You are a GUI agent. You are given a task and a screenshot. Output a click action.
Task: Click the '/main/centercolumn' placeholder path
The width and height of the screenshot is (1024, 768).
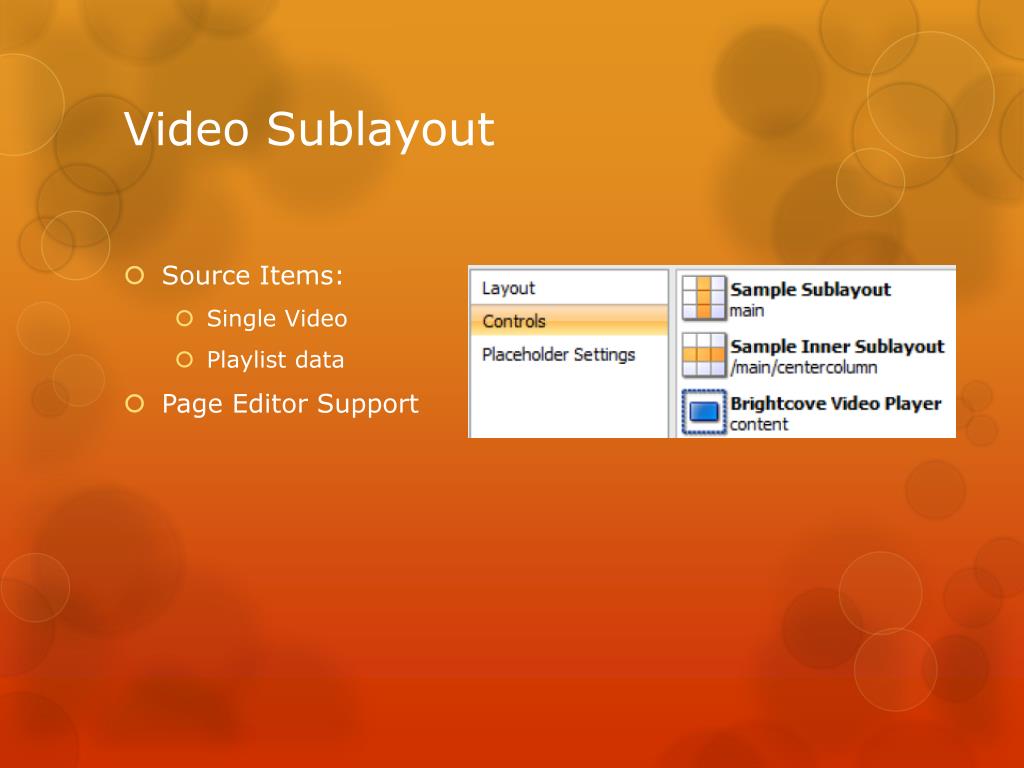pos(803,367)
